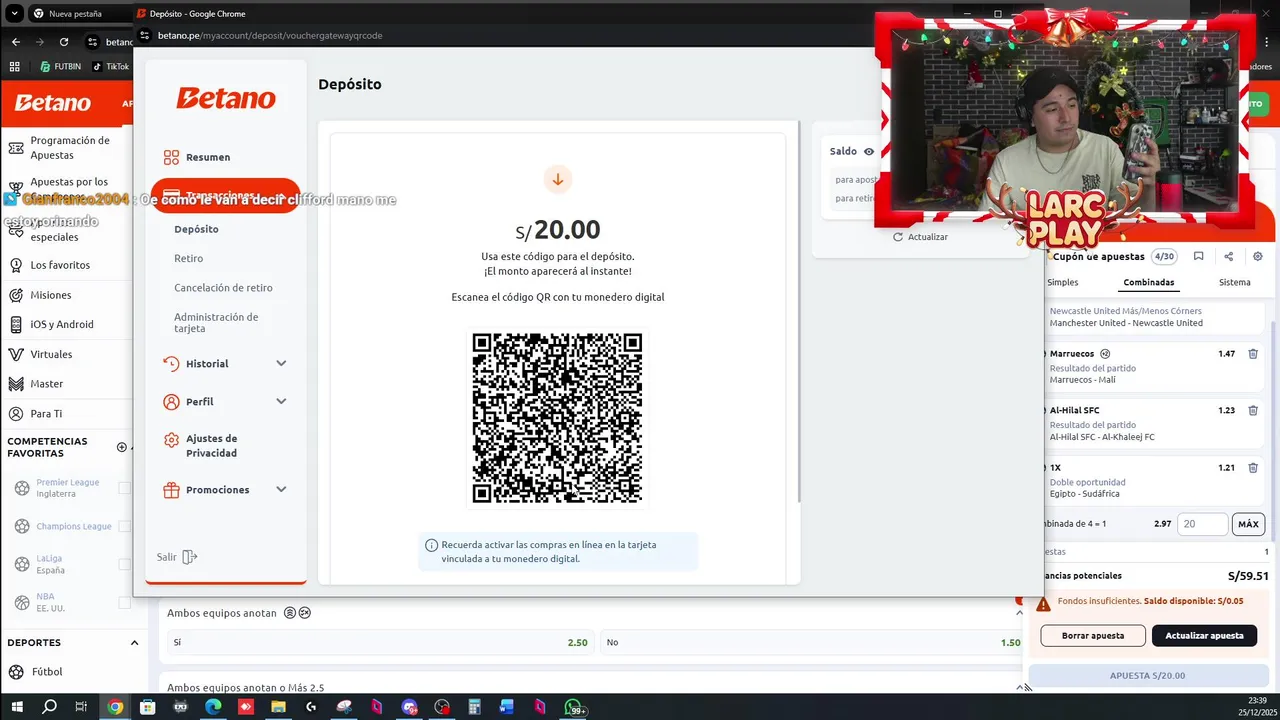
Task: Select No 1.50 in Ambos equipos anotan
Action: pos(813,642)
